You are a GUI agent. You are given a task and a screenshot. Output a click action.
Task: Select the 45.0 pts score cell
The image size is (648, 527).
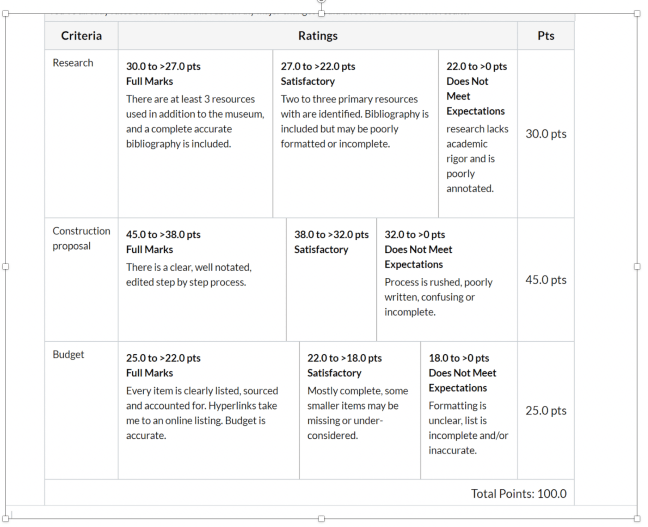click(545, 280)
